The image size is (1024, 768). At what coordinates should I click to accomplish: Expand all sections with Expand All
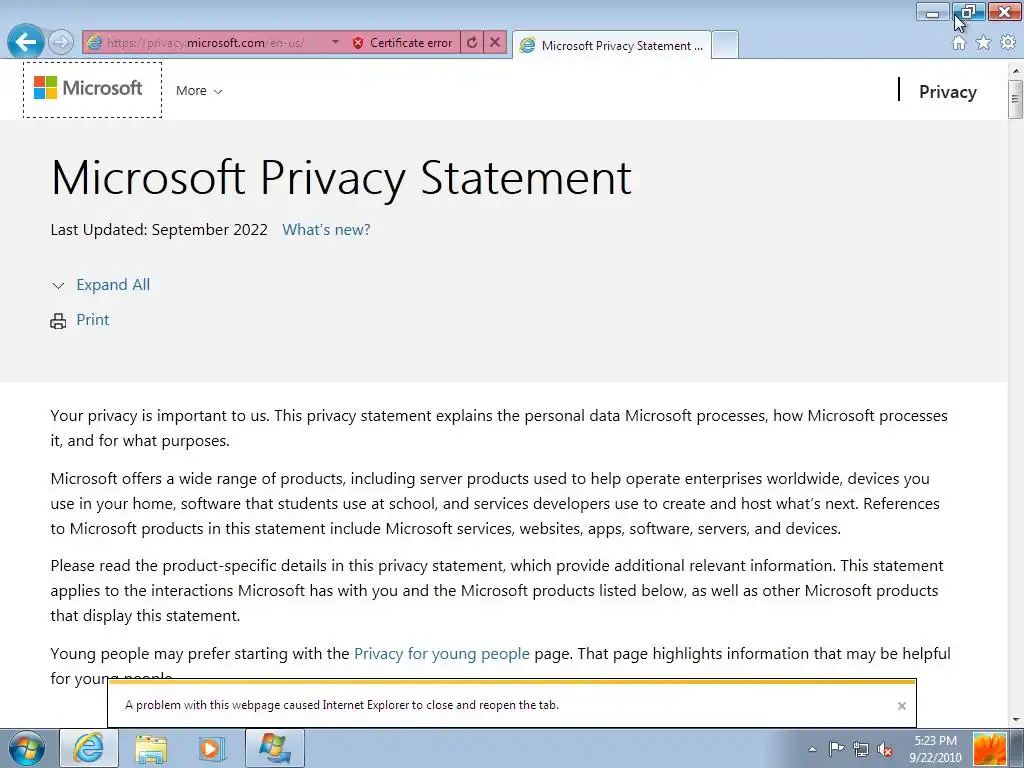point(113,285)
